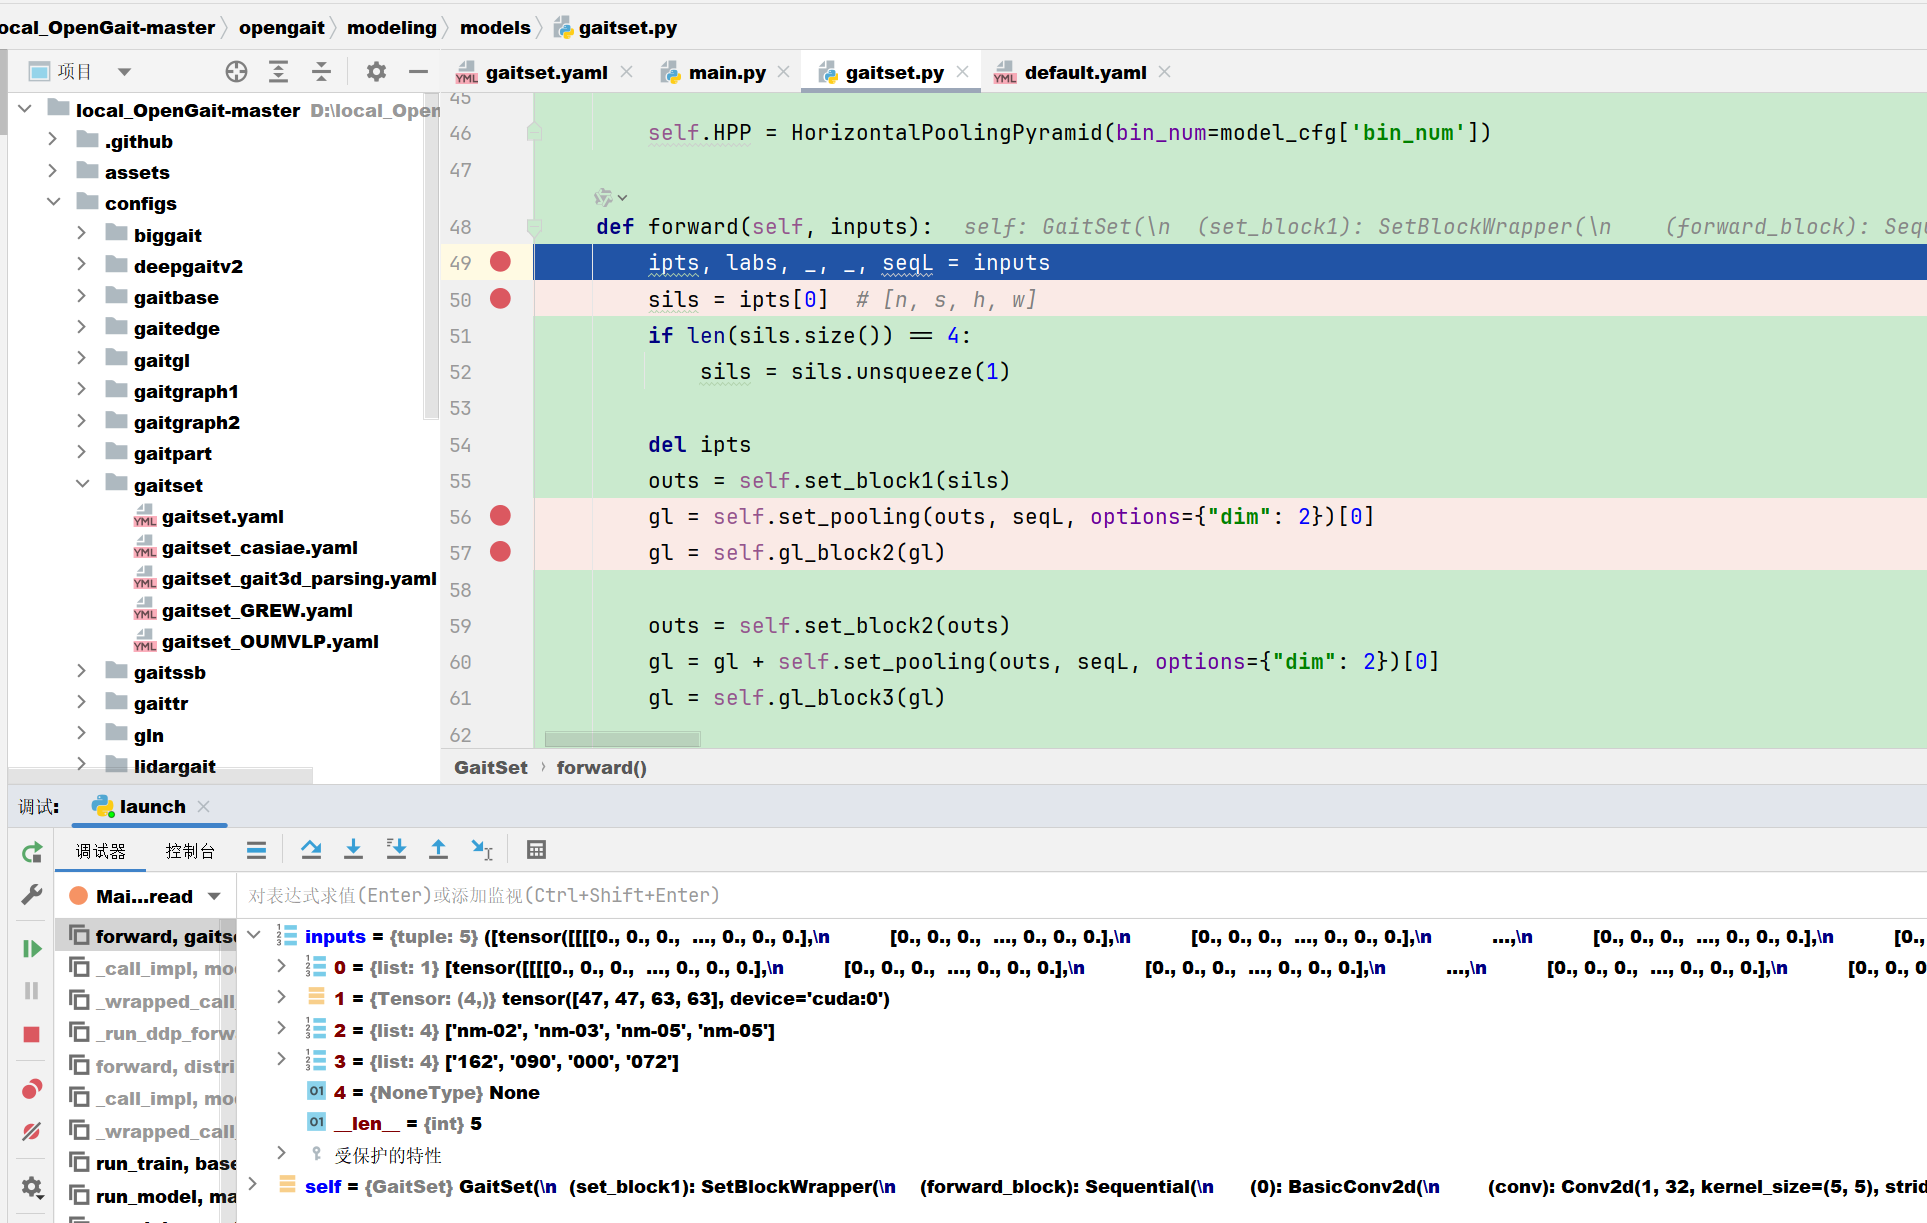Open View Breakpoints double red dots
Screen dimensions: 1927x1223
(31, 1089)
